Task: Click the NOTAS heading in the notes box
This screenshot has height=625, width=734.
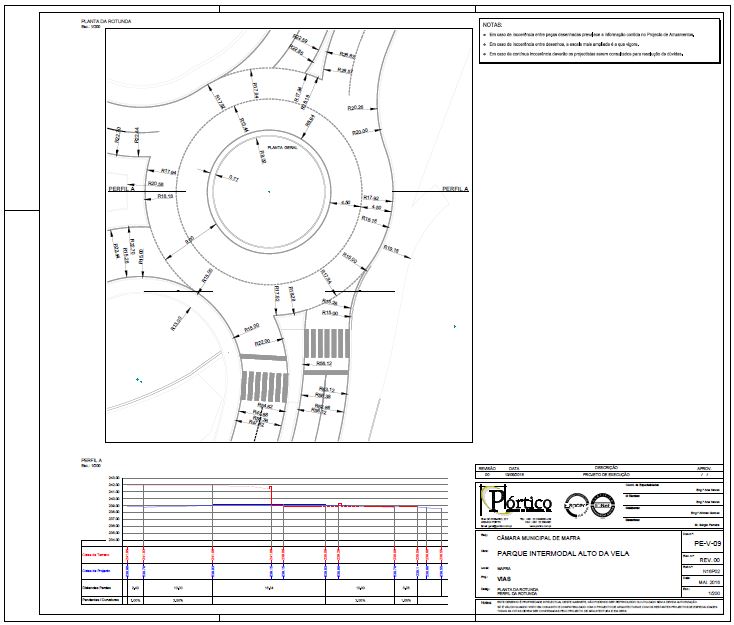Action: [492, 23]
